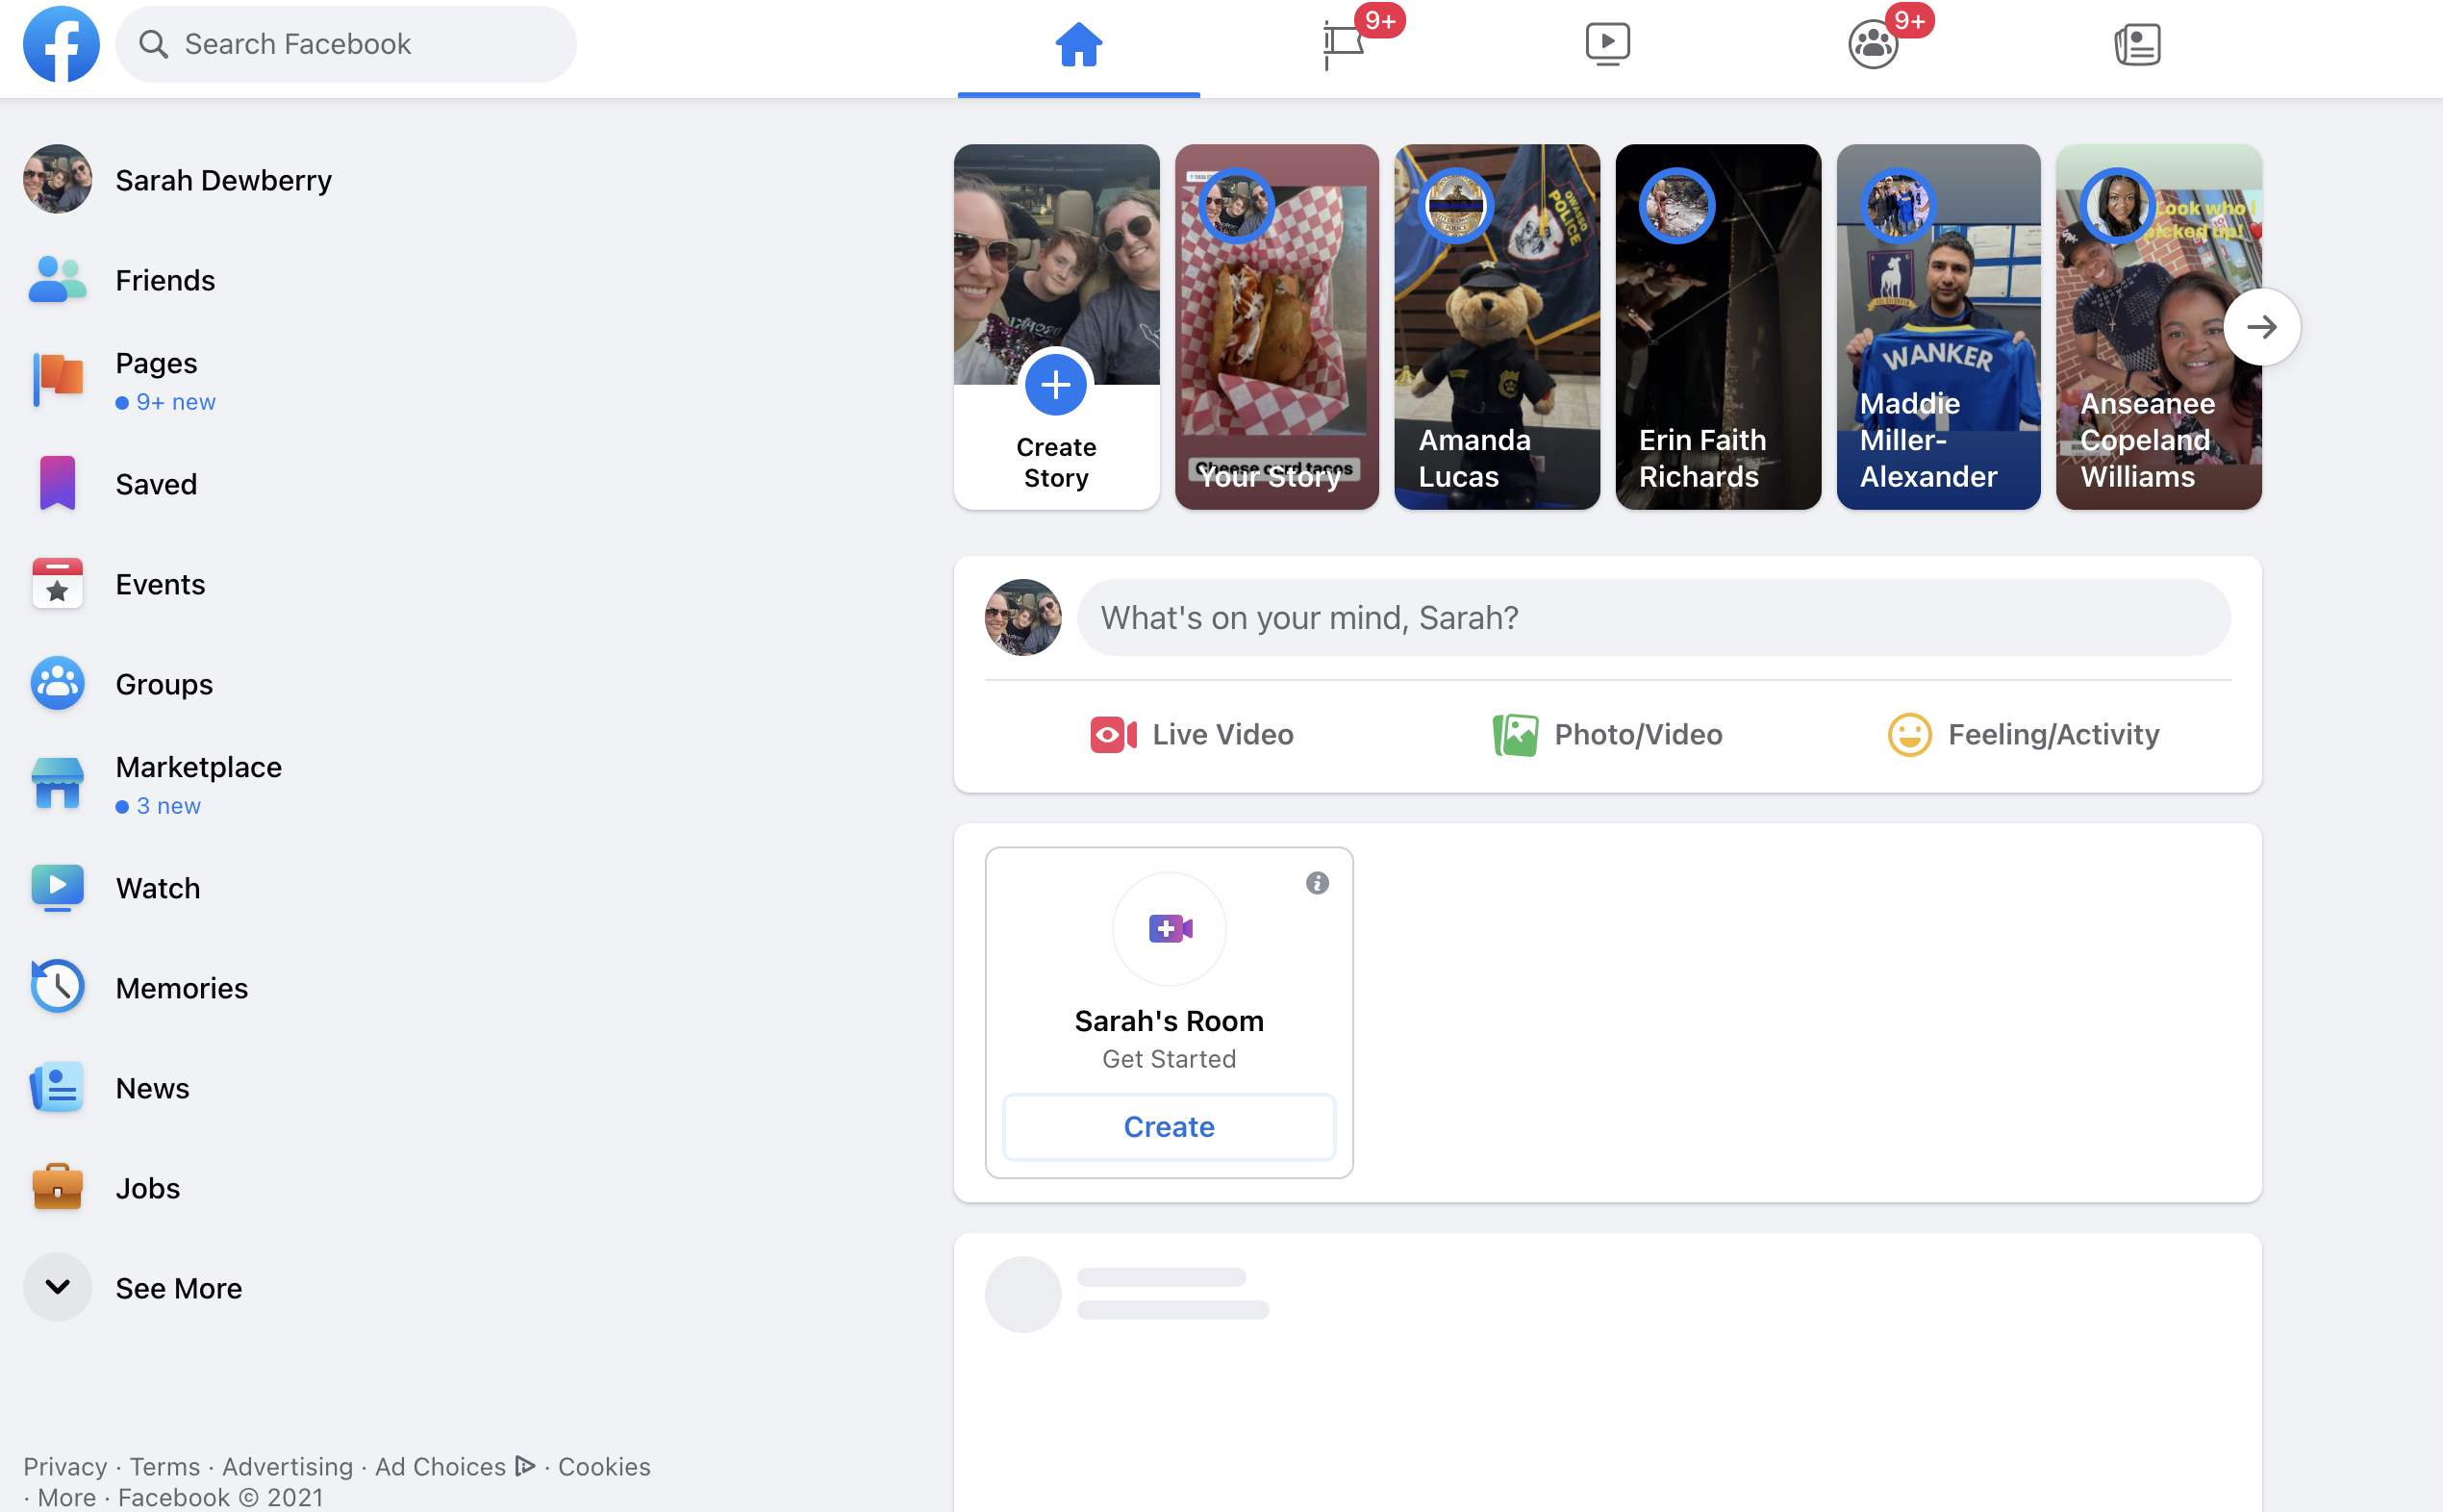Click the Jobs briefcase icon
The image size is (2443, 1512).
point(57,1188)
